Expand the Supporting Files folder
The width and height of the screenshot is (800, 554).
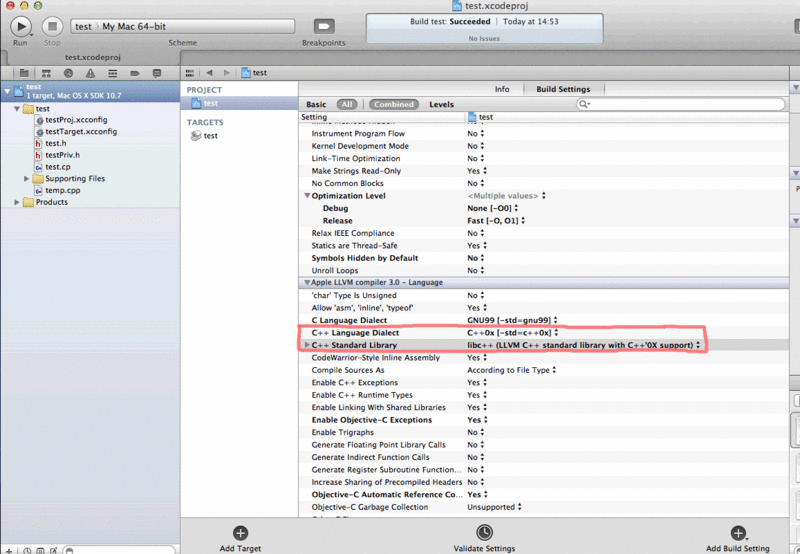[x=27, y=179]
